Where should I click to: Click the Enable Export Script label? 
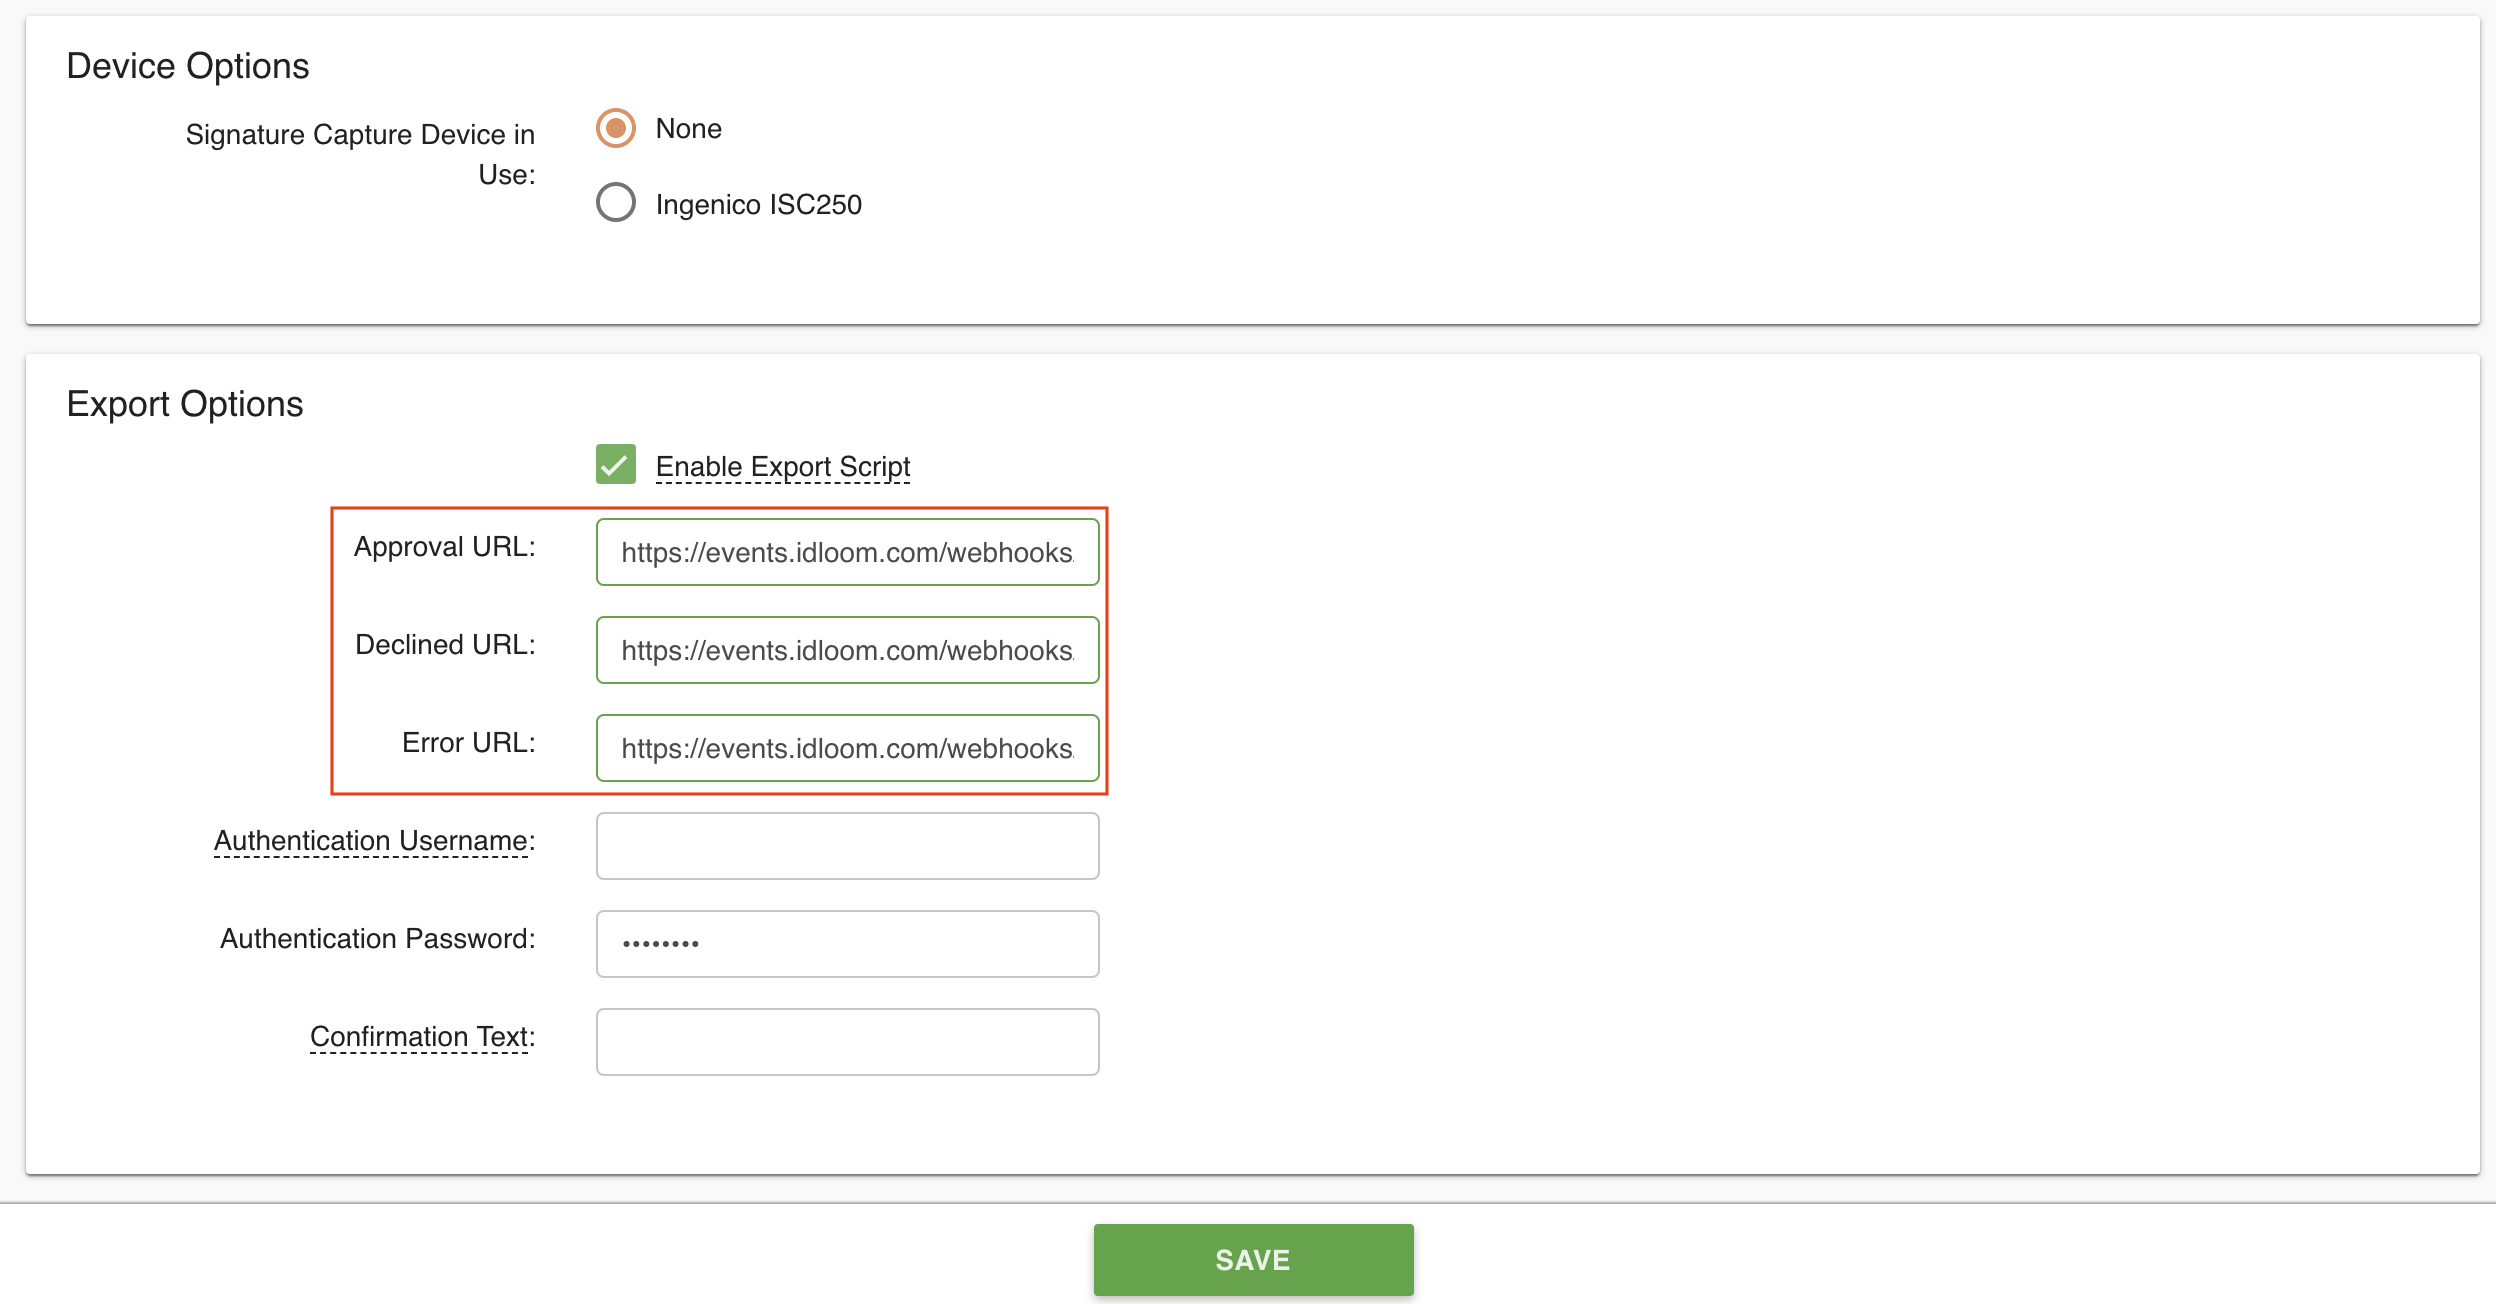point(782,467)
